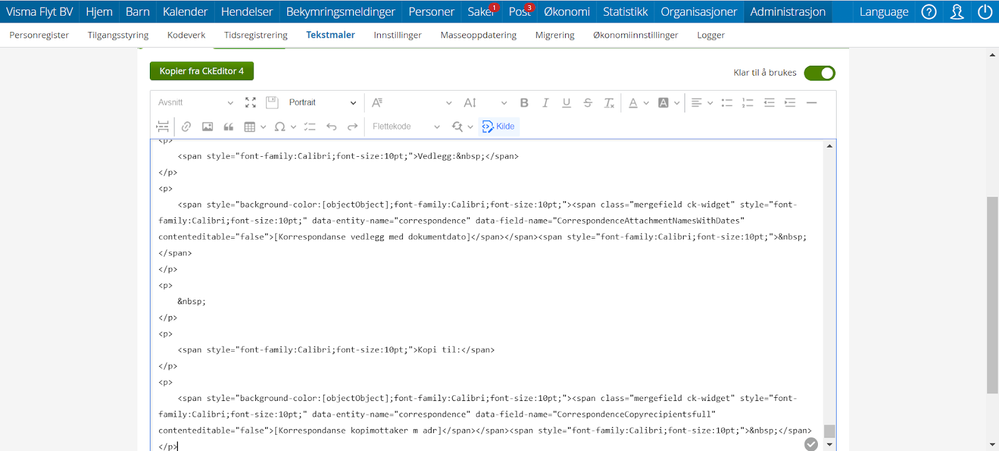Open the Bekymringsmeldinger menu

[340, 11]
